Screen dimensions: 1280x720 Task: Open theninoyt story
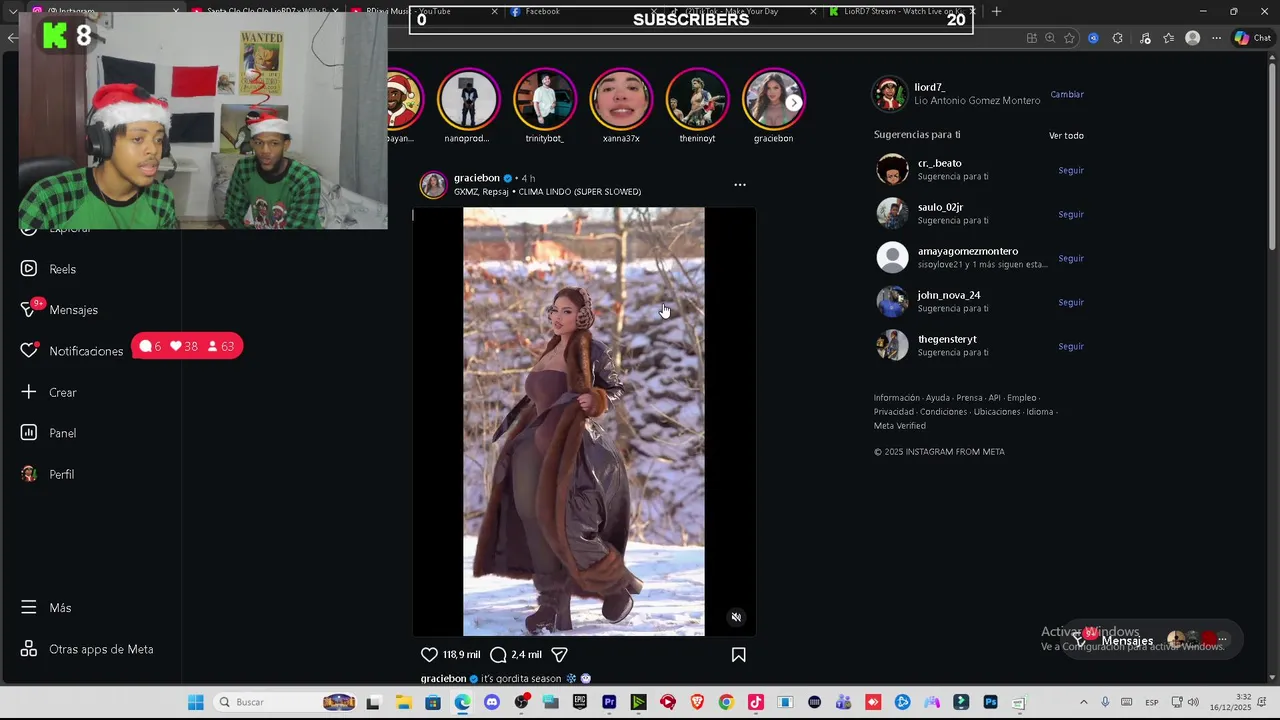pyautogui.click(x=697, y=100)
